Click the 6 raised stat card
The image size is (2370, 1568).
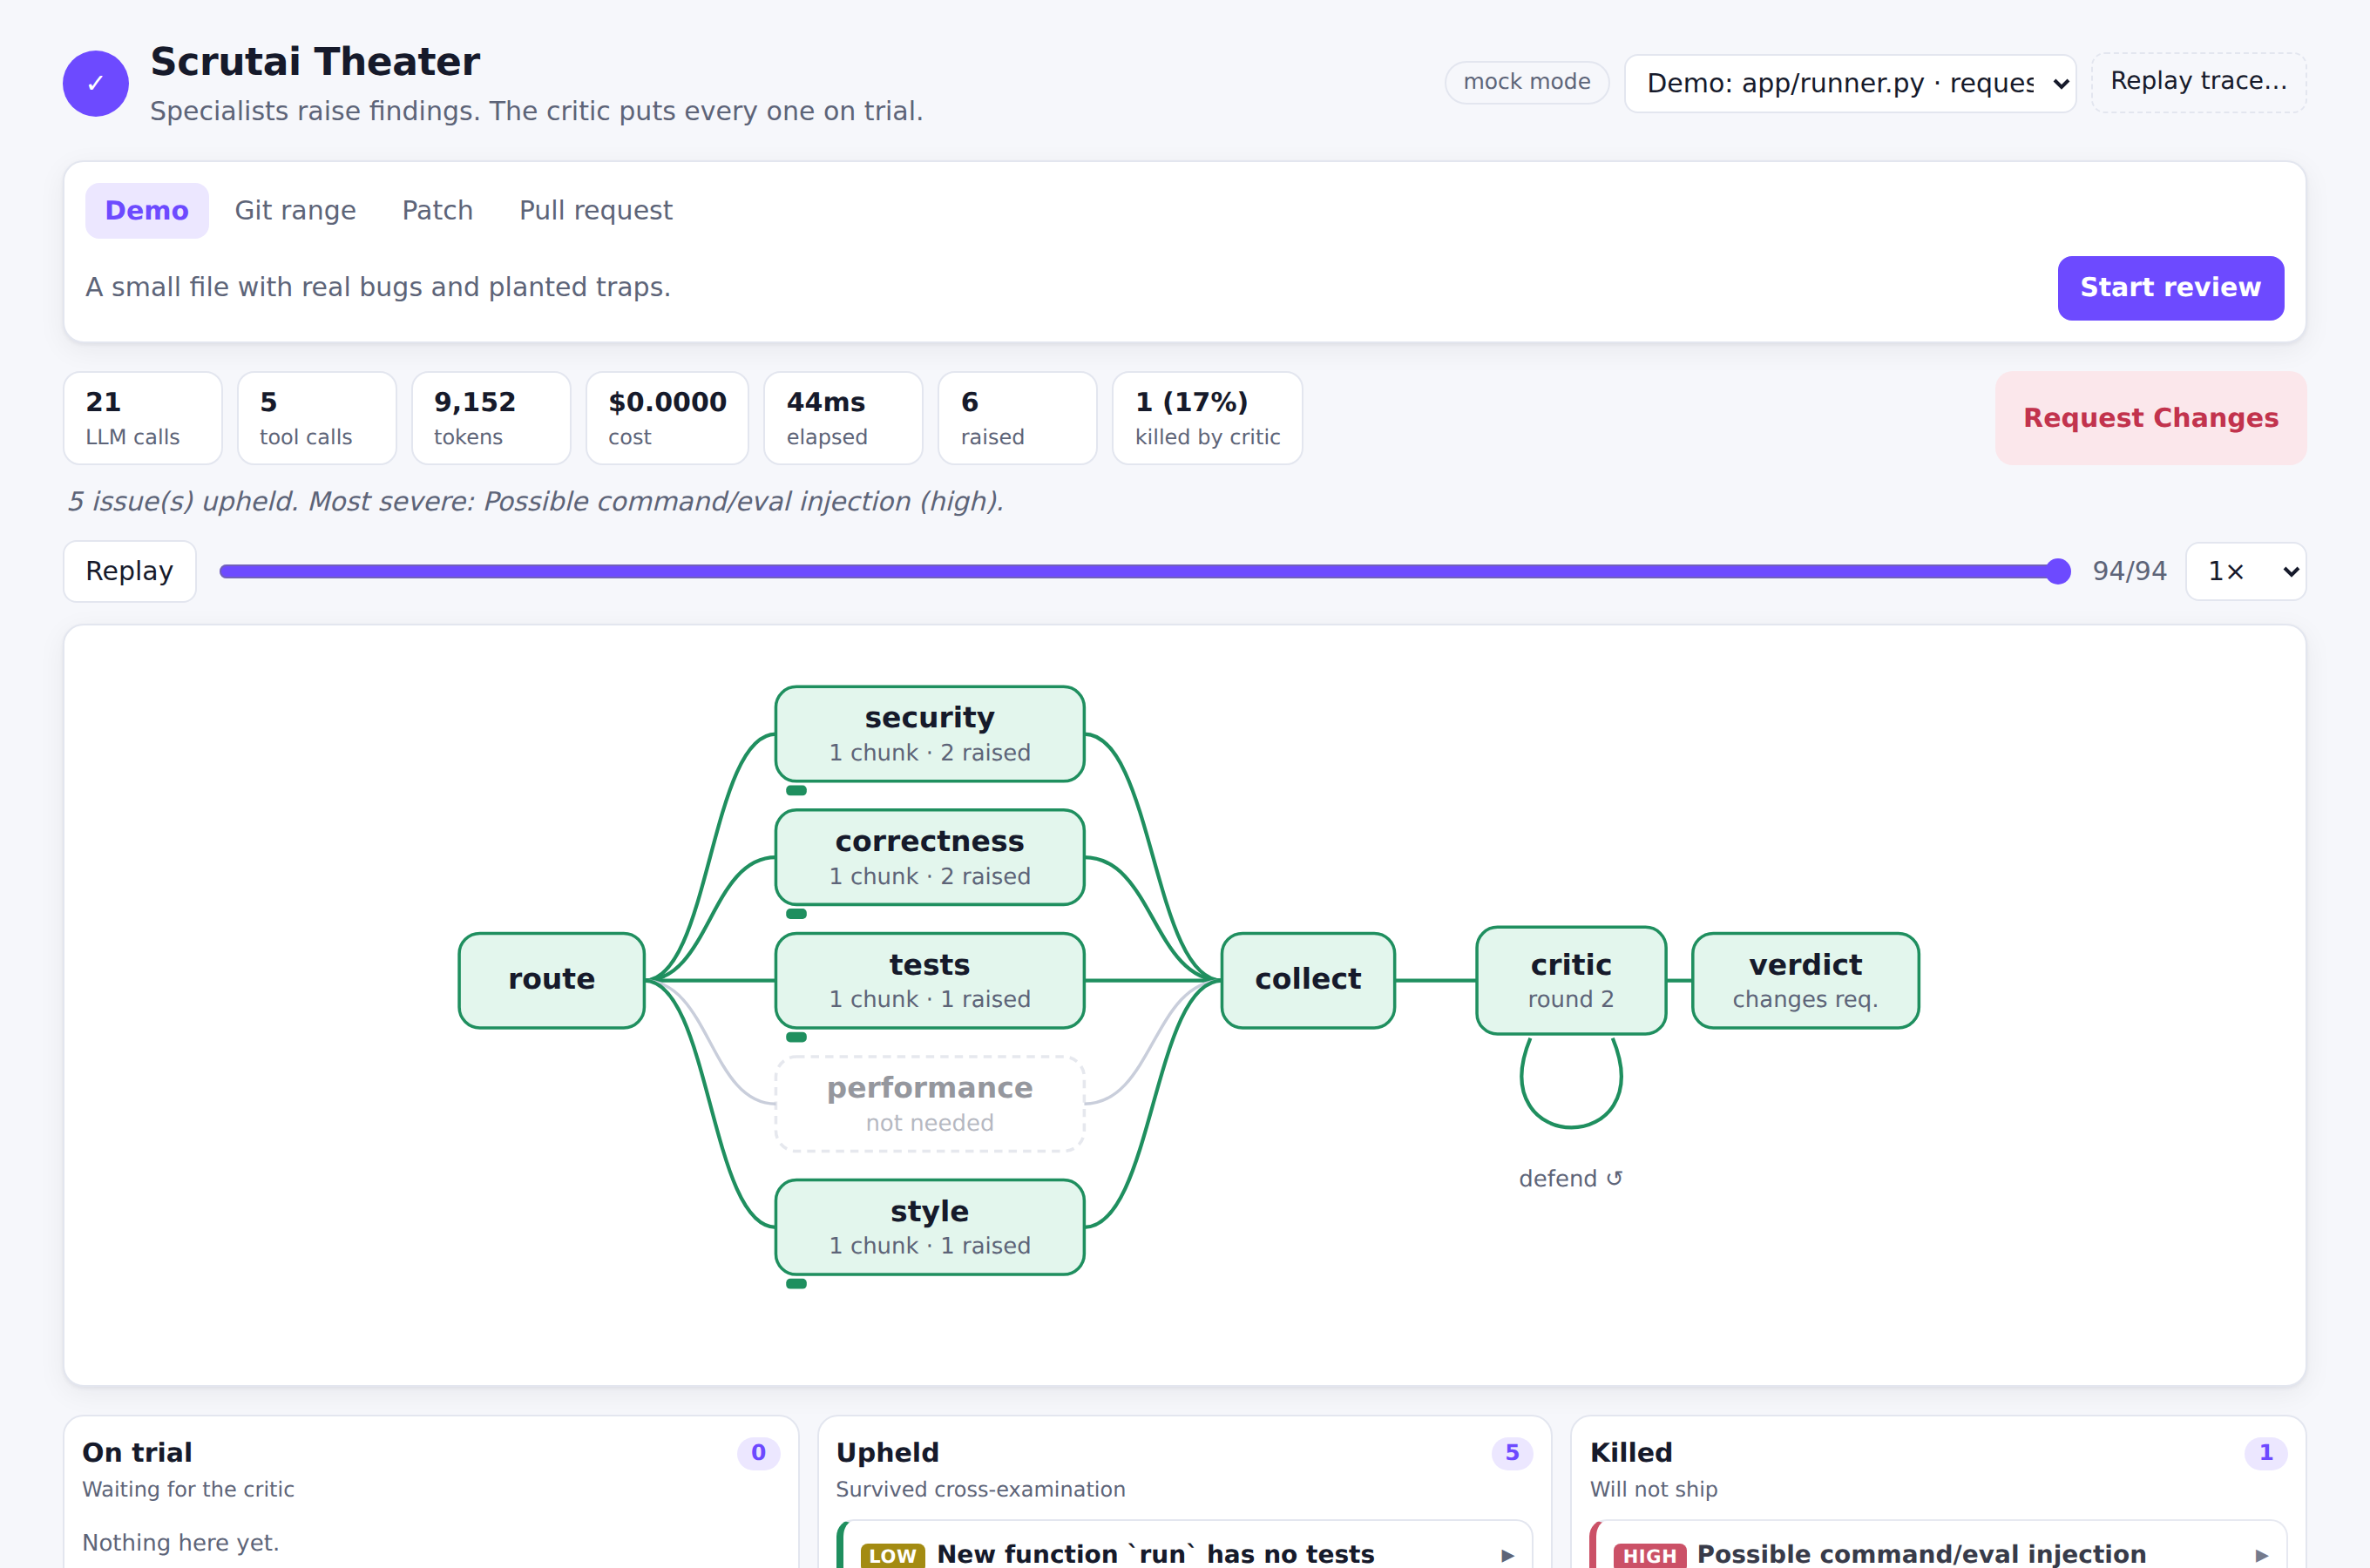(1017, 418)
